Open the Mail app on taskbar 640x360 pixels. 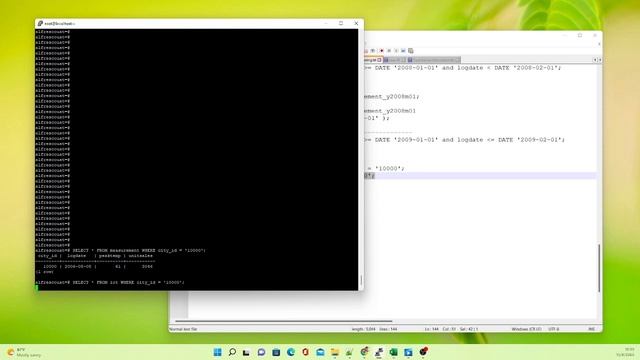pos(320,352)
